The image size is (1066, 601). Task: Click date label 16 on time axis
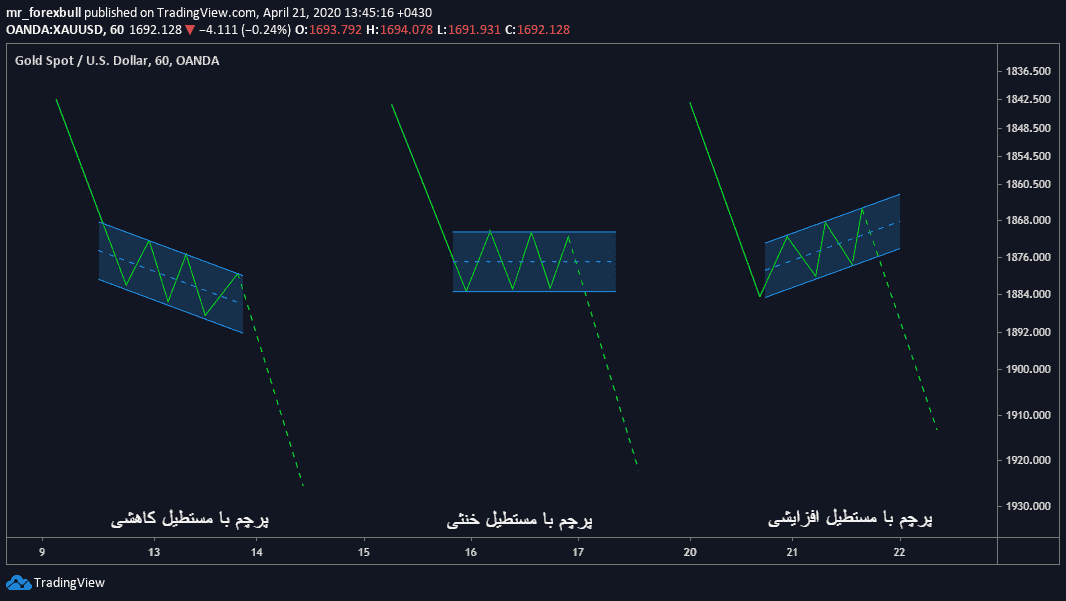[x=471, y=552]
